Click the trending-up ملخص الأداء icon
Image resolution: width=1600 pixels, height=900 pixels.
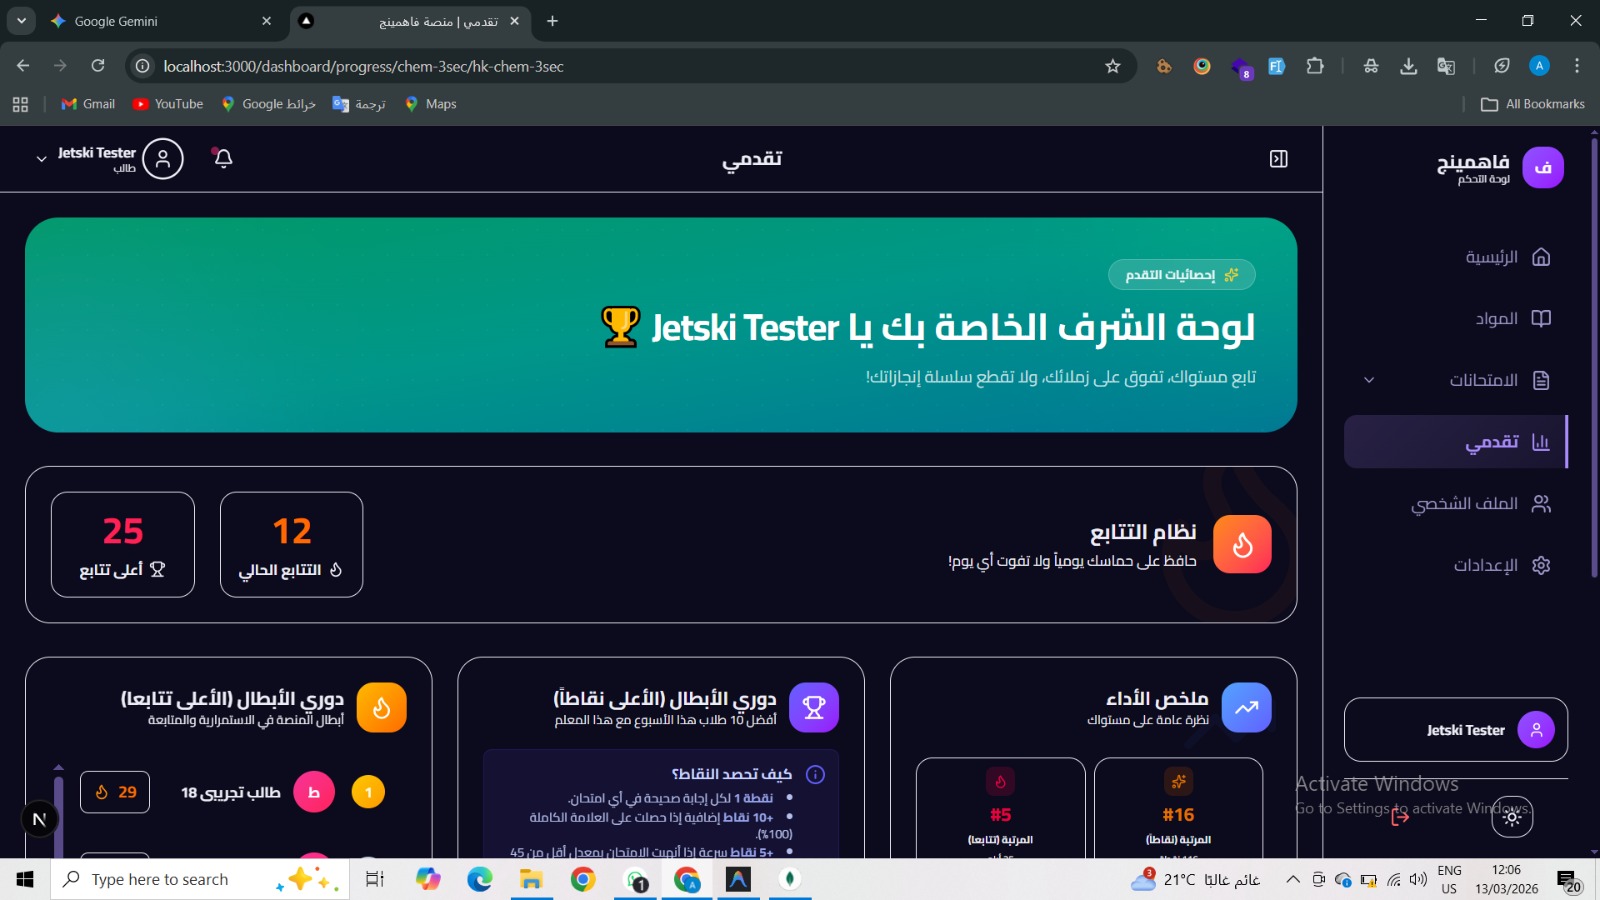(1246, 708)
